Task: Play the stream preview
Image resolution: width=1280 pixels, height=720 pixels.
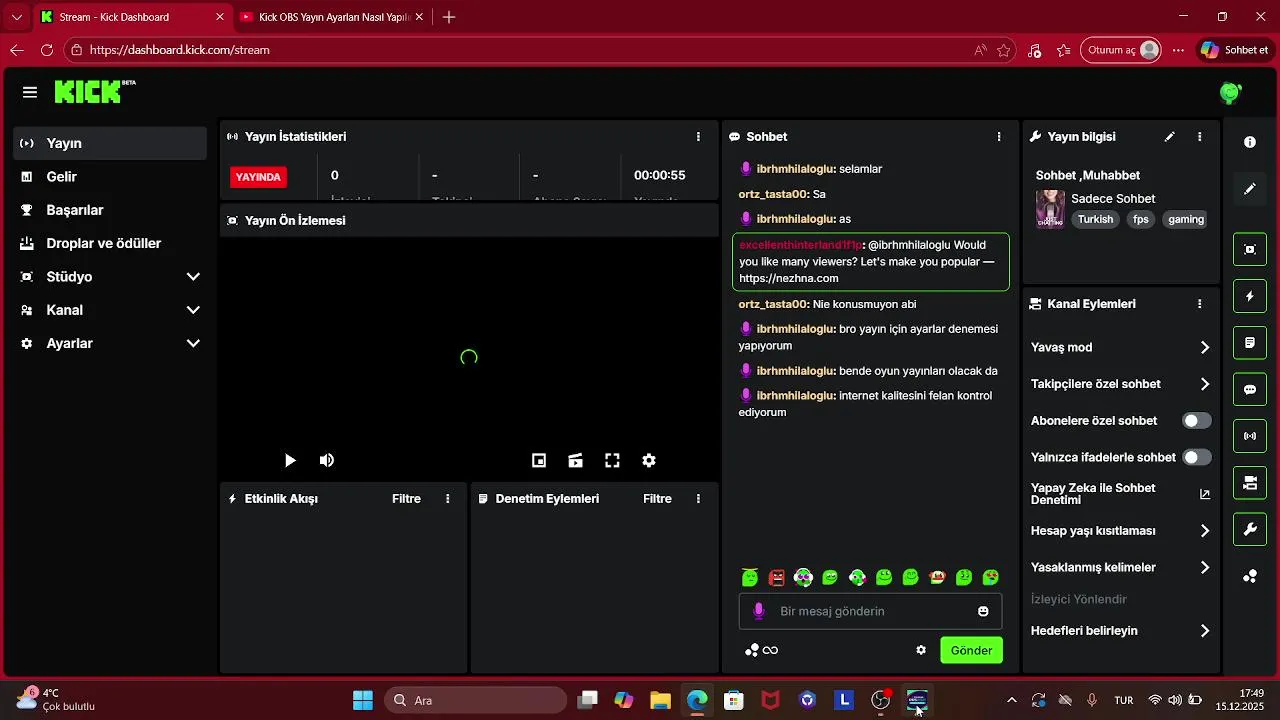Action: (x=290, y=460)
